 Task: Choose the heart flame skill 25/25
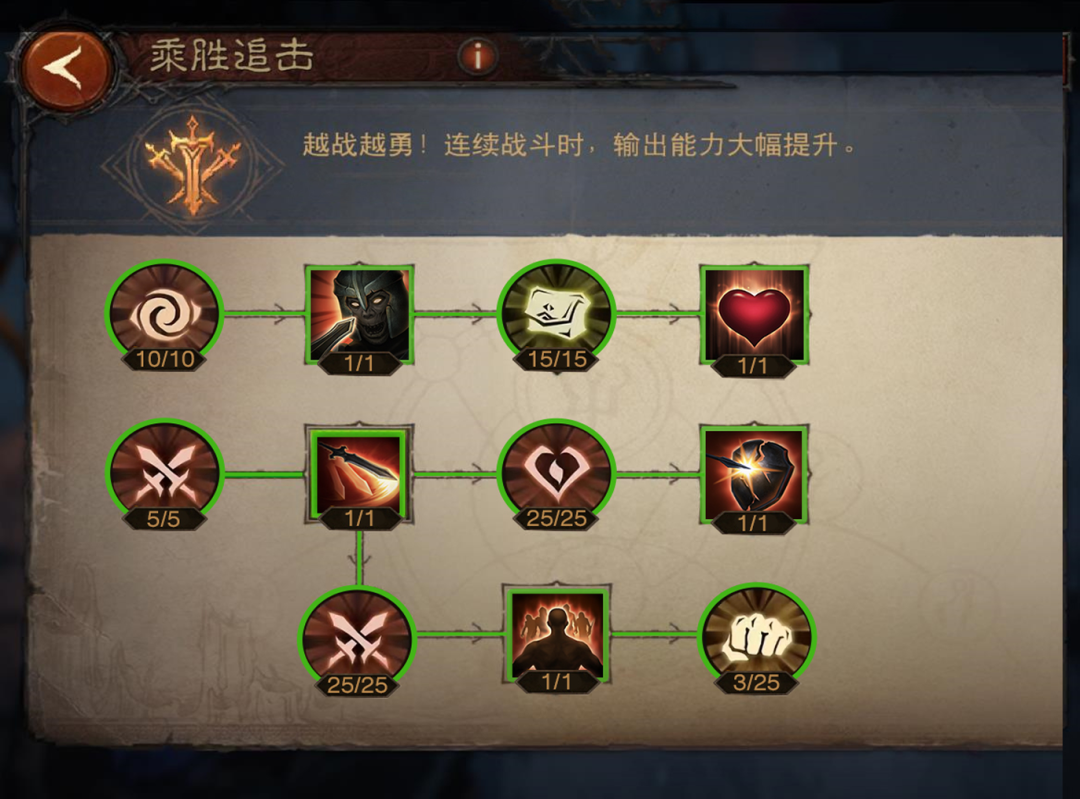557,475
